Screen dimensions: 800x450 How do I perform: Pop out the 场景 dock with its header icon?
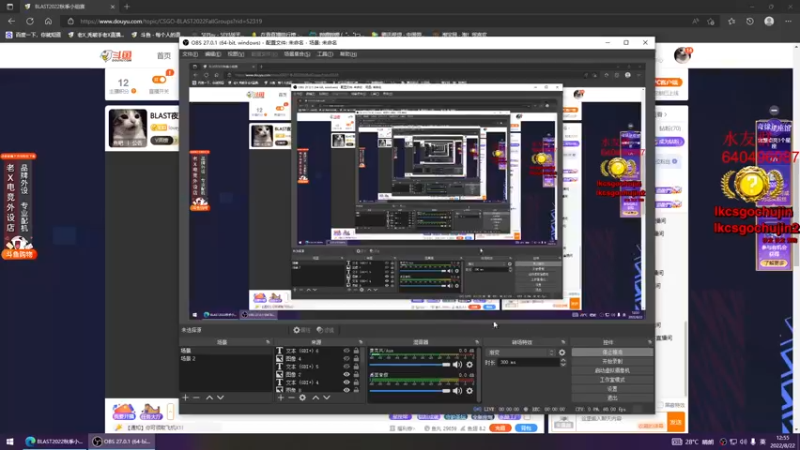[268, 342]
